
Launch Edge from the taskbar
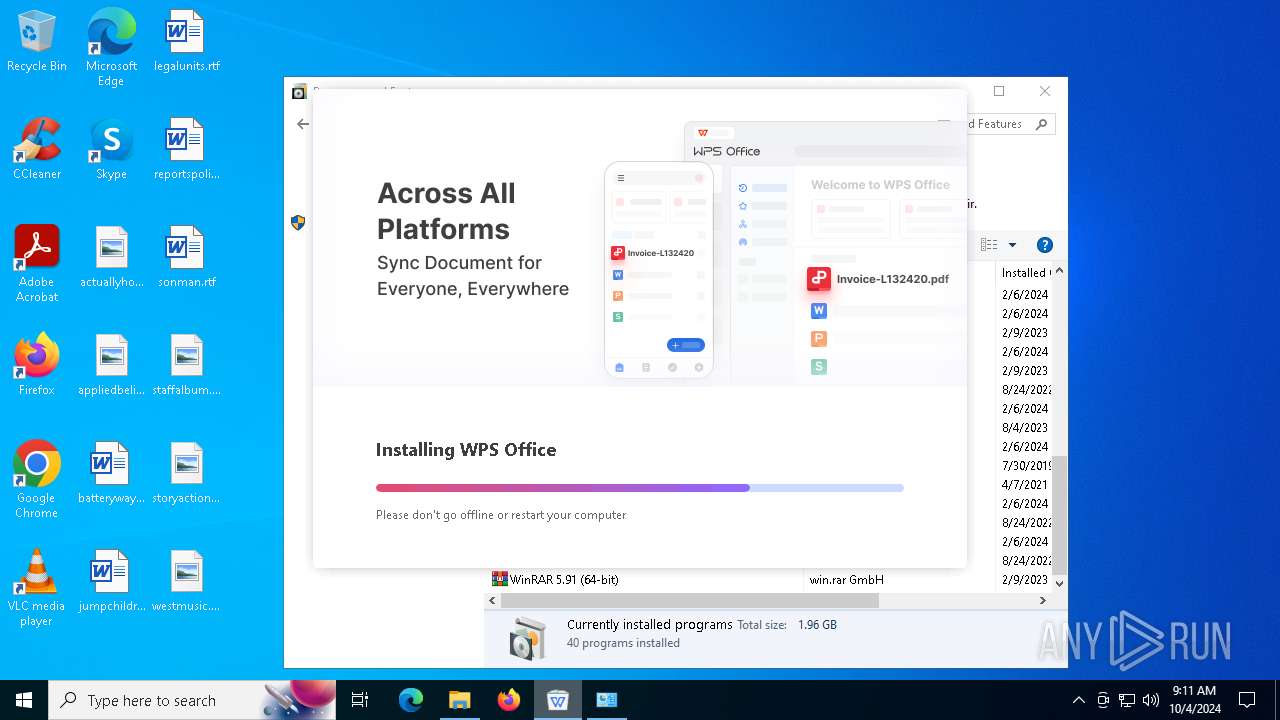[411, 700]
